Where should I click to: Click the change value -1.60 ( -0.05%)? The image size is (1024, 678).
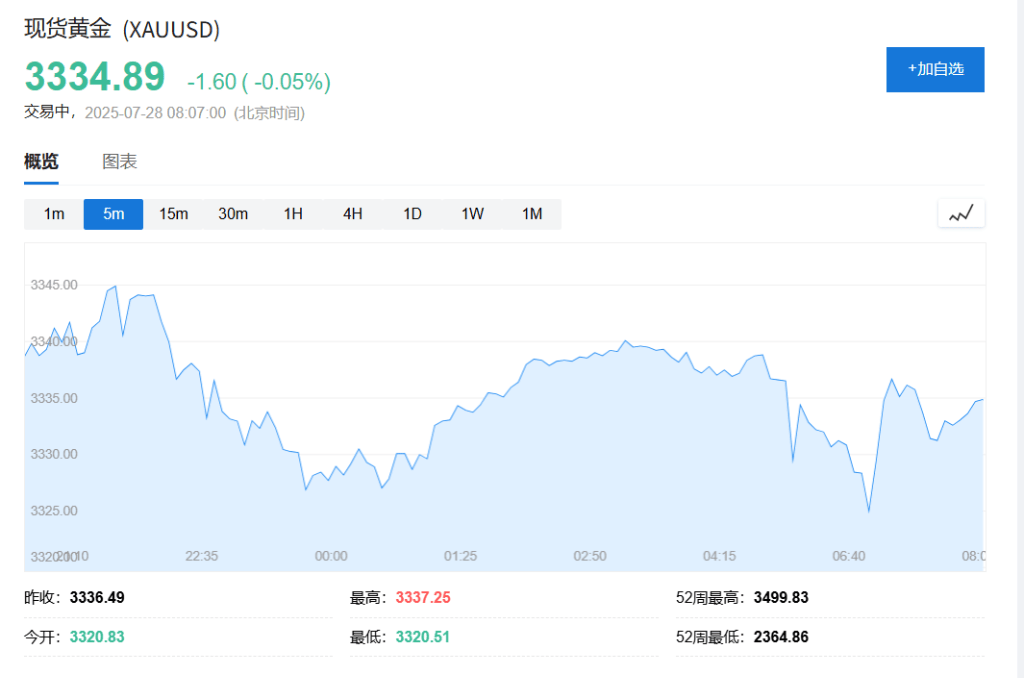pos(259,82)
